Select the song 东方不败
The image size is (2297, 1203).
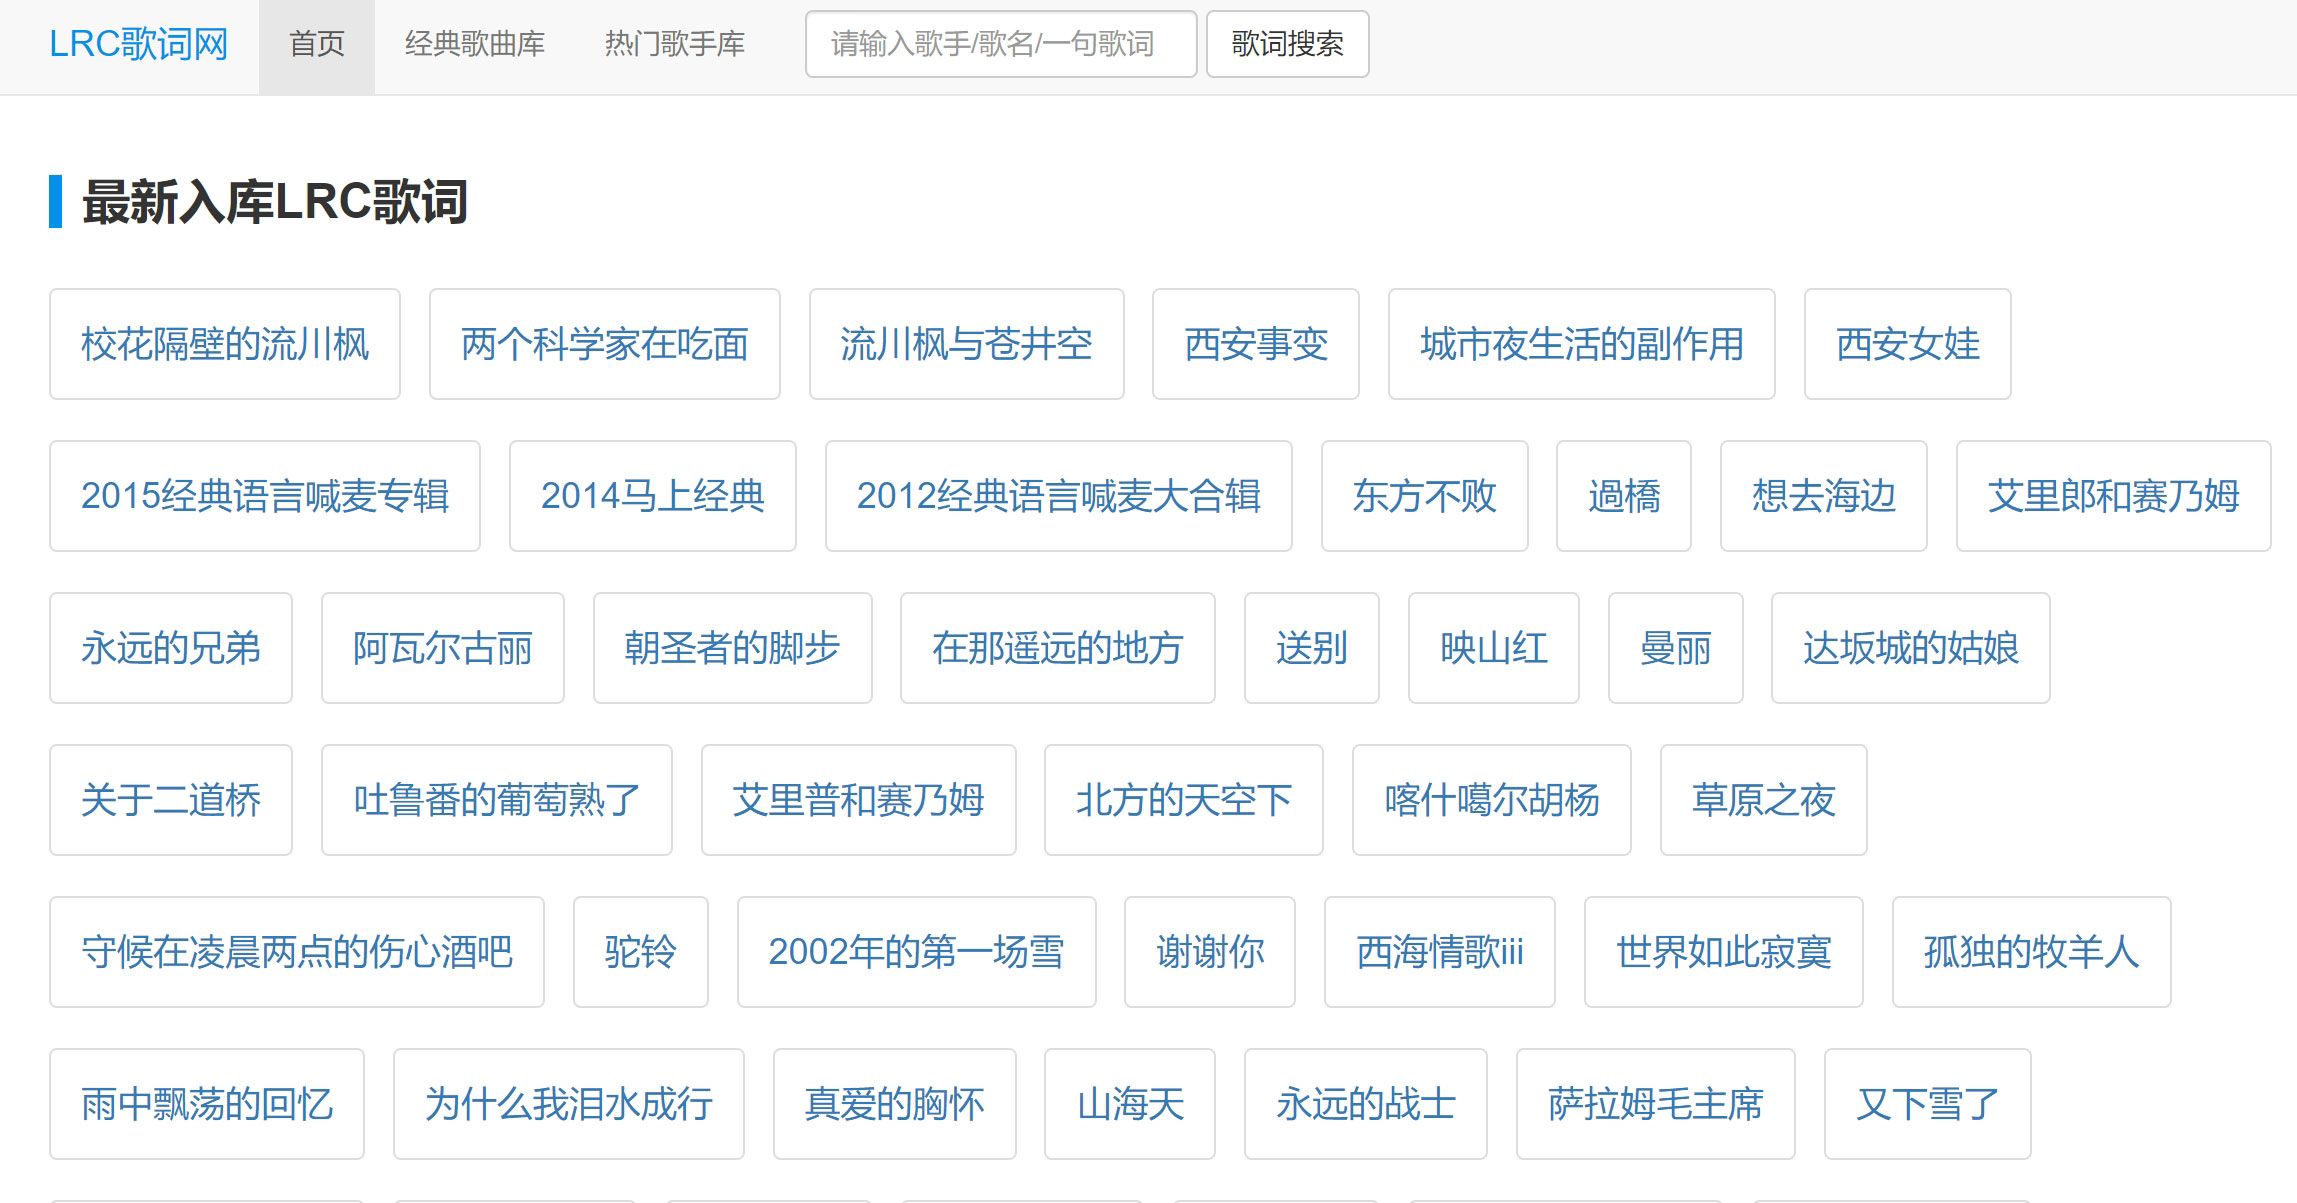[1424, 496]
